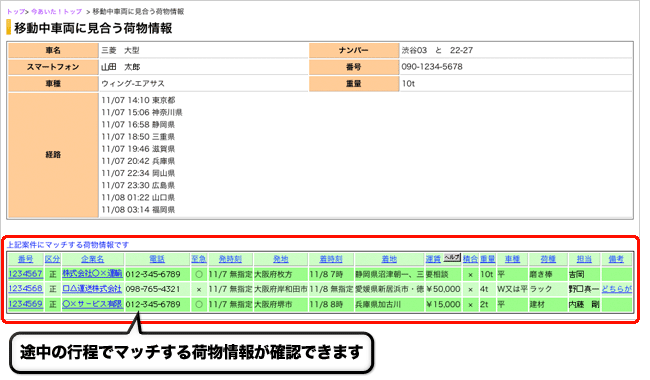Image resolution: width=650 pixels, height=380 pixels.
Task: Click destination cell 兵庫県加古川
Action: [x=378, y=305]
